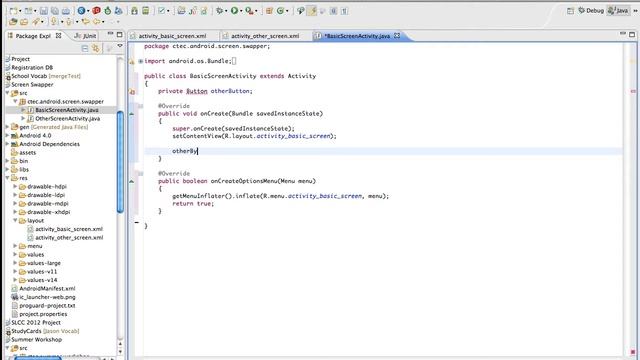Expand the Android Dependencies node
Viewport: 640px width, 360px height.
(7, 144)
